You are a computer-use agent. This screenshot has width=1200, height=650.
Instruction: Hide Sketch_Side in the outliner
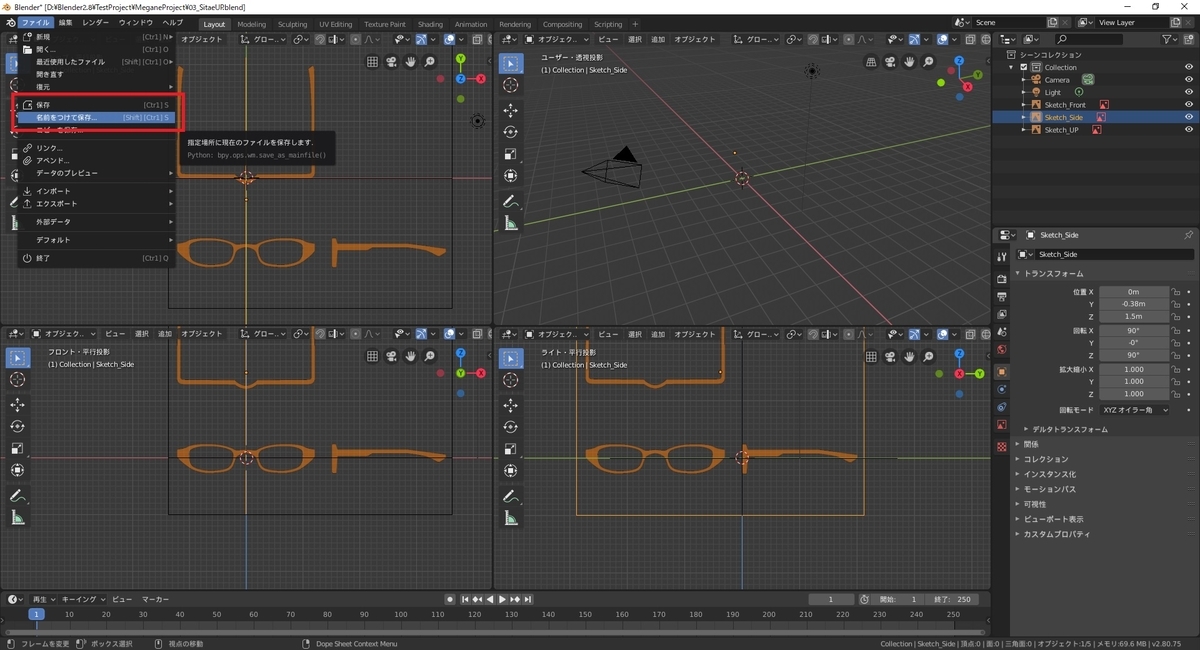coord(1189,117)
